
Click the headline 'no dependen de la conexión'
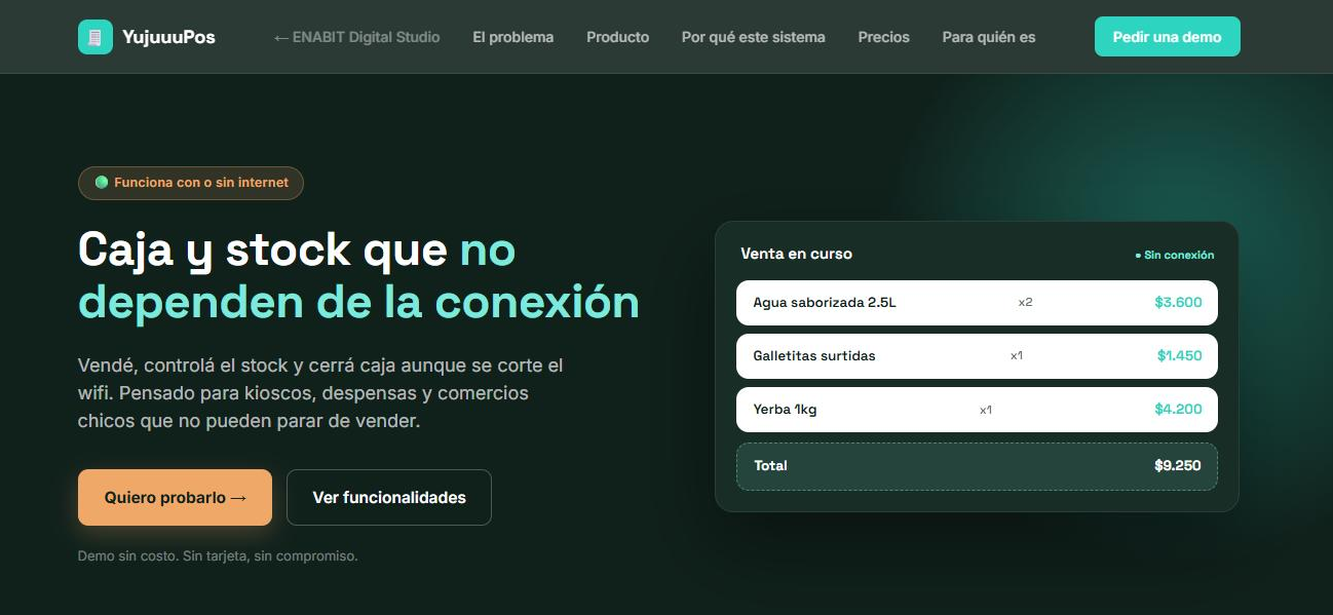359,276
